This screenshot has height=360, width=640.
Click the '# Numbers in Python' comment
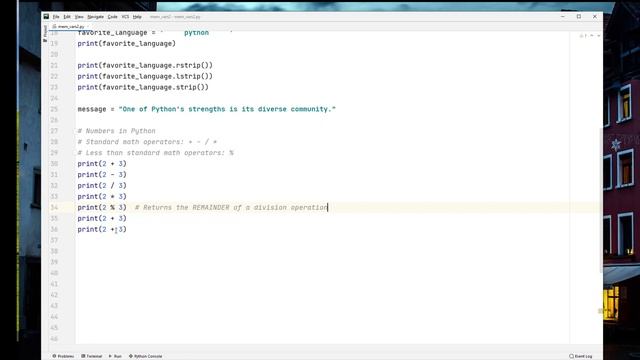pyautogui.click(x=116, y=131)
